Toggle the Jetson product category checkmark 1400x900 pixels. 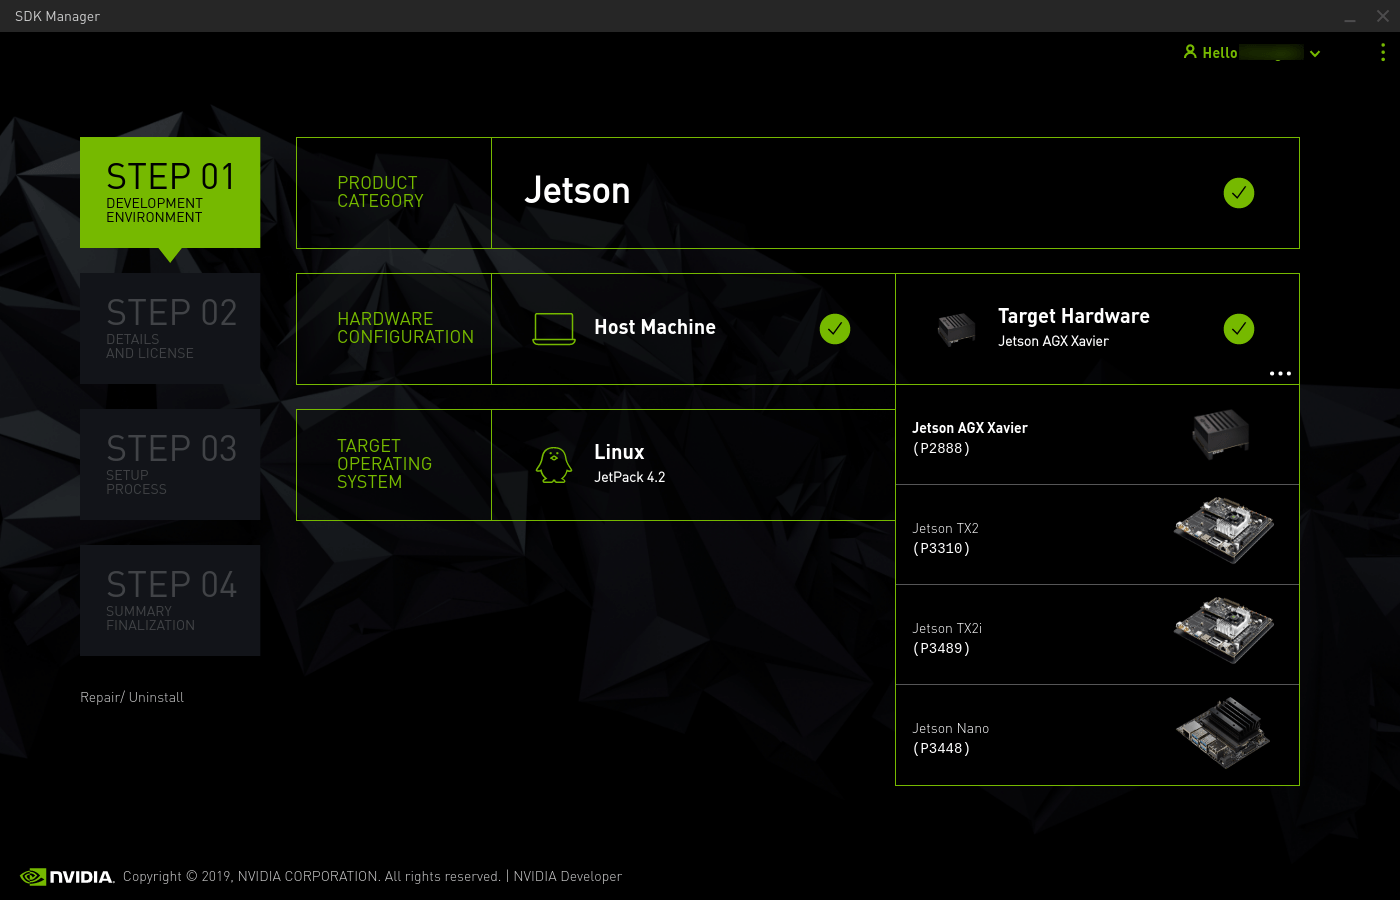(1239, 193)
